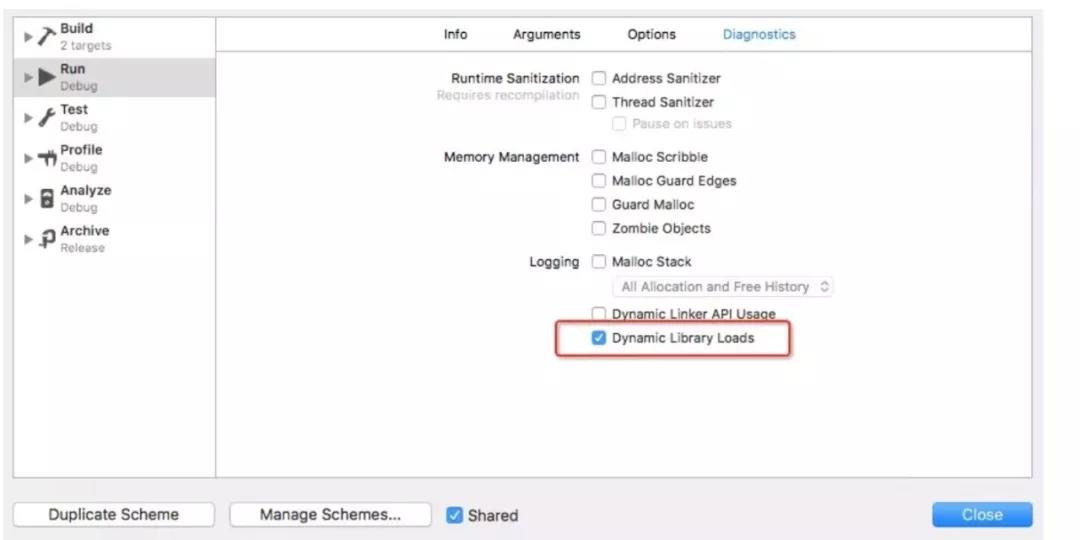Expand the Archive disclosure triangle

point(29,239)
